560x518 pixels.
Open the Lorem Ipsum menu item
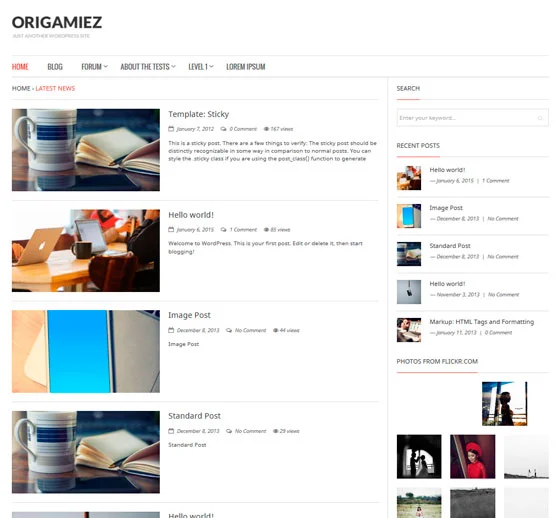[x=246, y=67]
